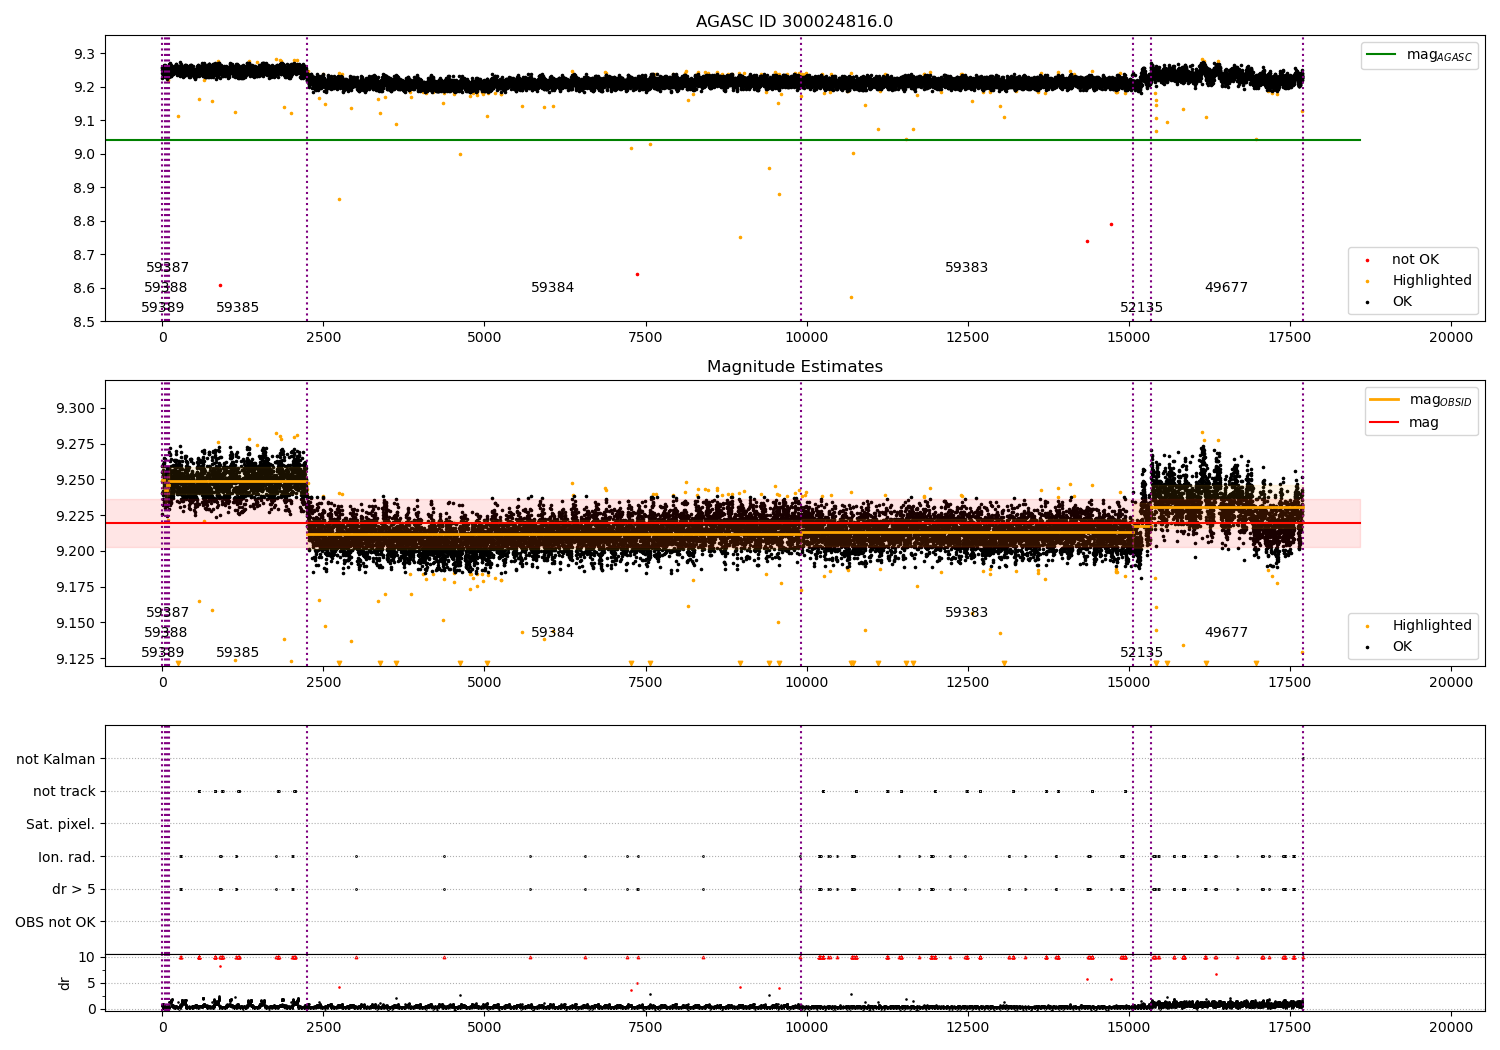Click the mag OBSID legend entry in middle plot
Viewport: 1500px width, 1050px height.
(x=1420, y=400)
